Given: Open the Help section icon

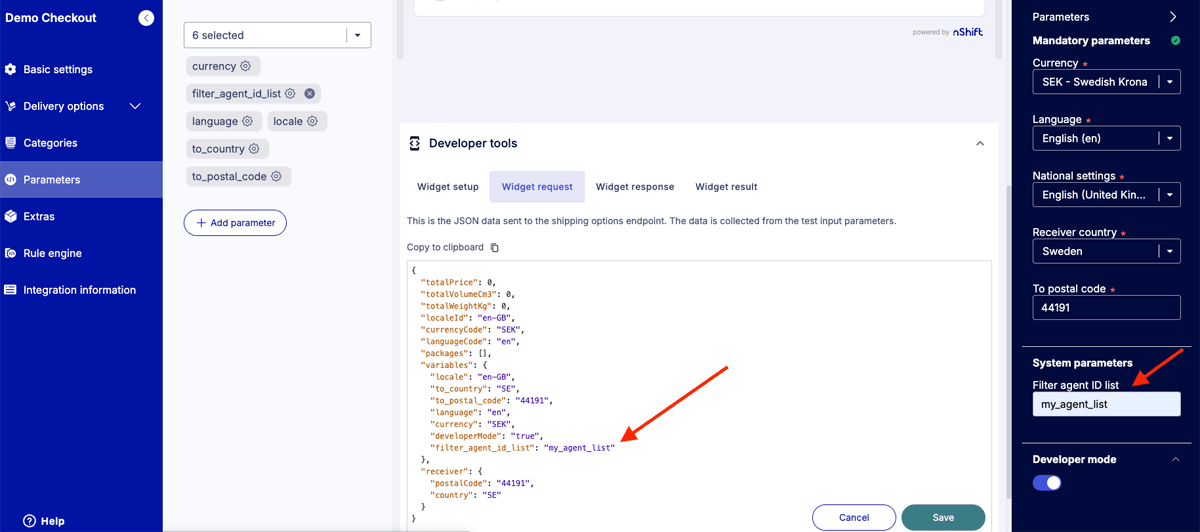Looking at the screenshot, I should click(30, 520).
